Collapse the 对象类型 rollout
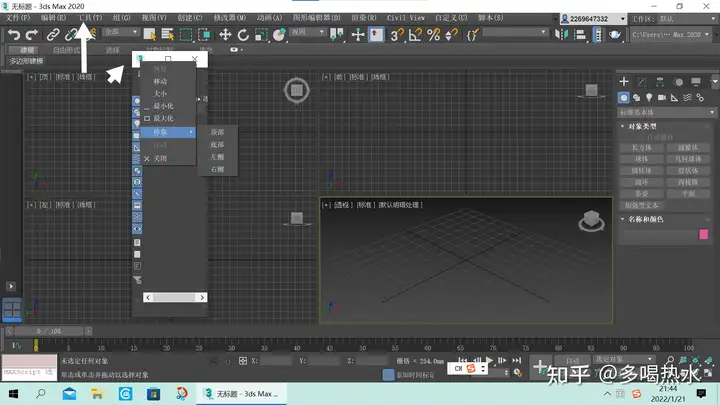The height and width of the screenshot is (405, 720). coord(642,126)
